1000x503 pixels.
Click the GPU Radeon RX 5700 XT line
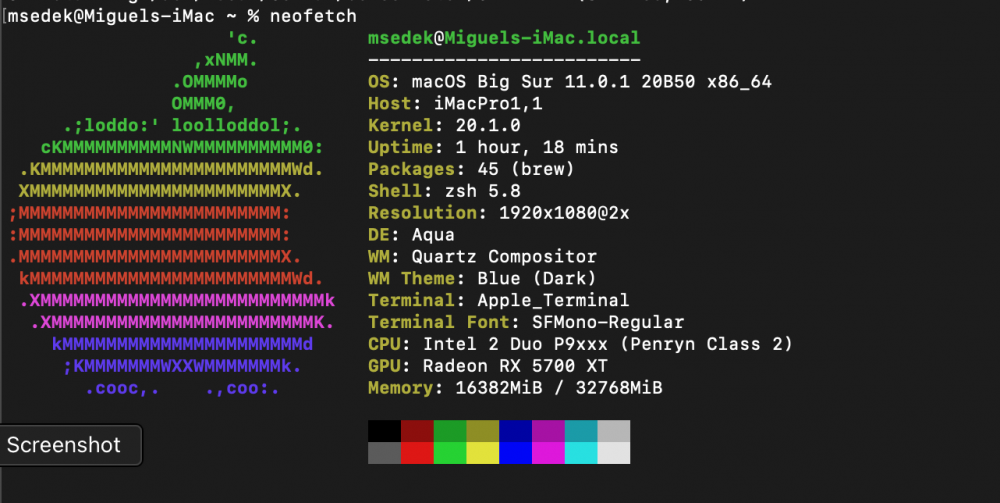(488, 366)
